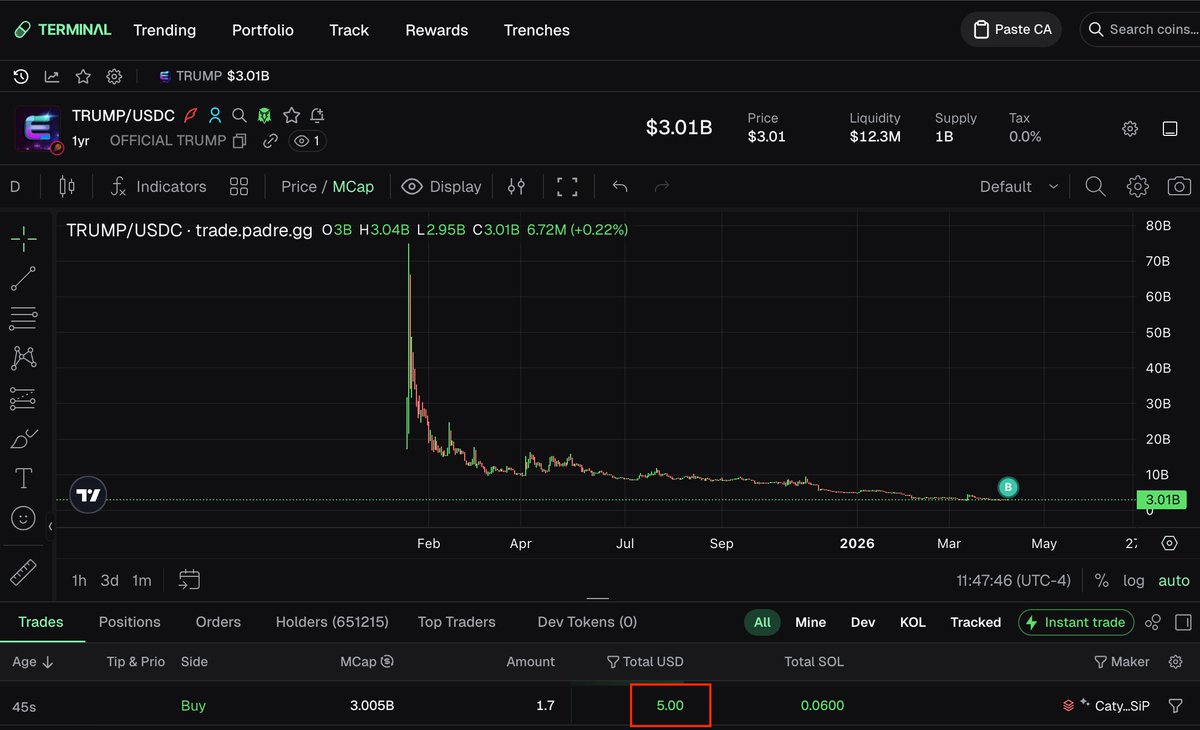Image resolution: width=1200 pixels, height=730 pixels.
Task: Toggle percent scale on chart
Action: pyautogui.click(x=1102, y=580)
